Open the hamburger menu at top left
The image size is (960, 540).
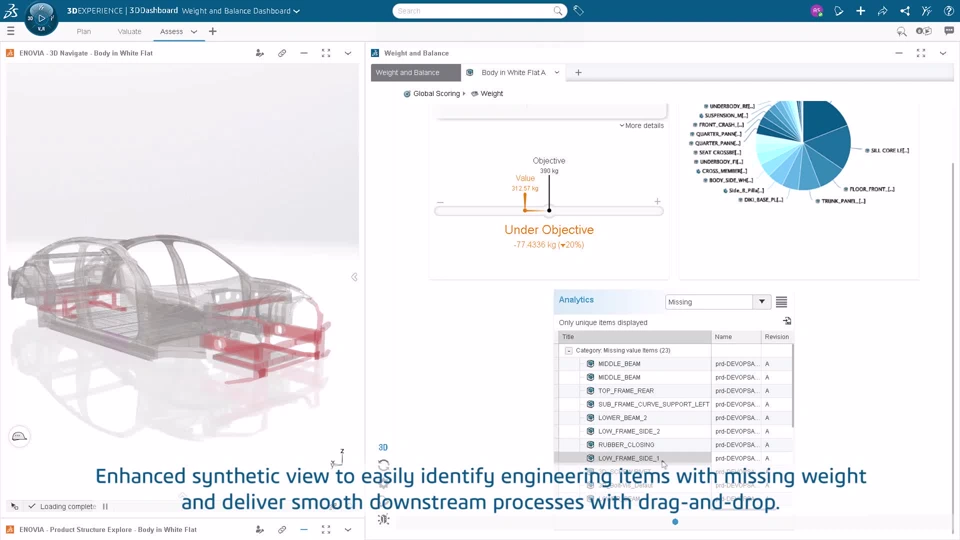click(10, 31)
